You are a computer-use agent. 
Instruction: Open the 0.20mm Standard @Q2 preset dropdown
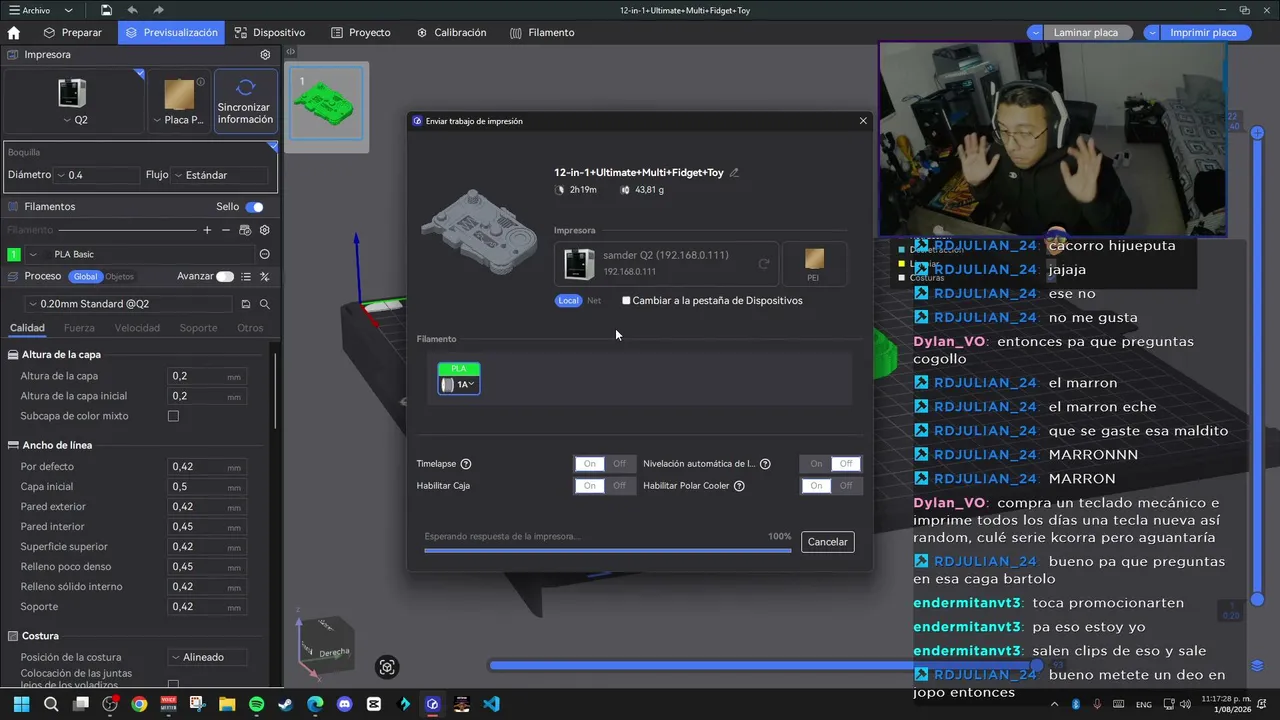click(128, 304)
